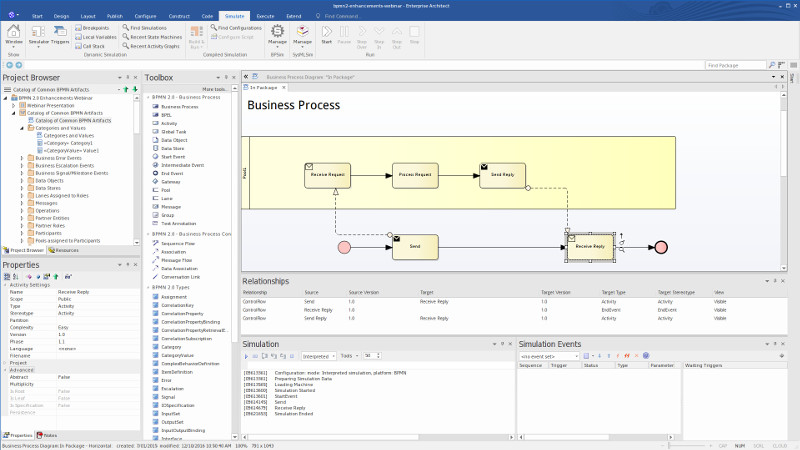Open Find Simulations in the ribbon

[147, 28]
